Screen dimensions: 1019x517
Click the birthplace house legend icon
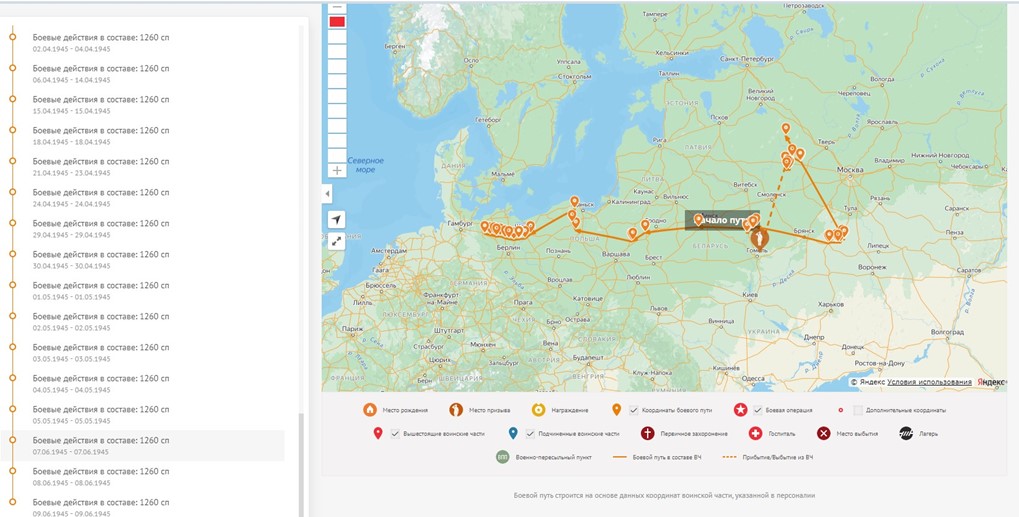click(369, 410)
